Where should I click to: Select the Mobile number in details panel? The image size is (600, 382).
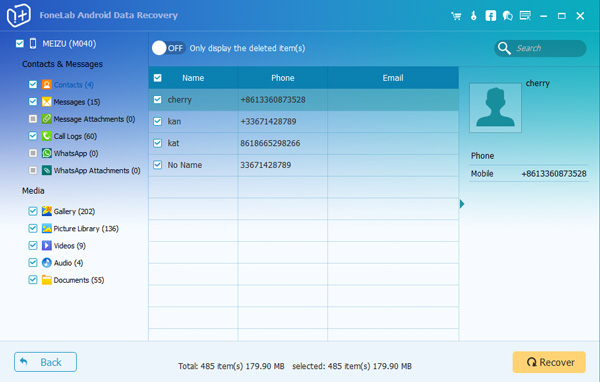(554, 174)
